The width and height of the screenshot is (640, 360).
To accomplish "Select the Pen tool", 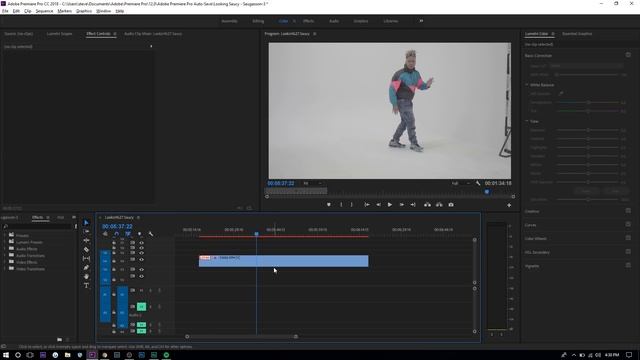I will click(x=86, y=267).
